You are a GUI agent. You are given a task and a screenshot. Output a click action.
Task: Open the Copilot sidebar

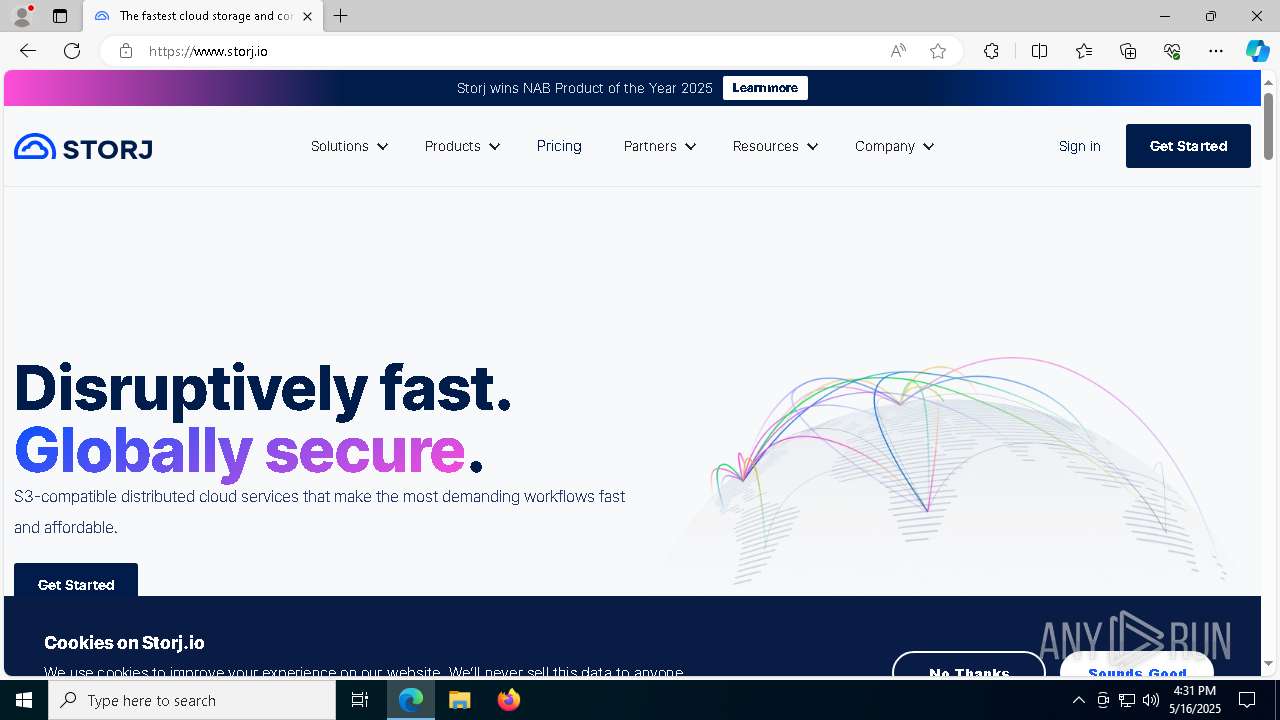pos(1257,51)
